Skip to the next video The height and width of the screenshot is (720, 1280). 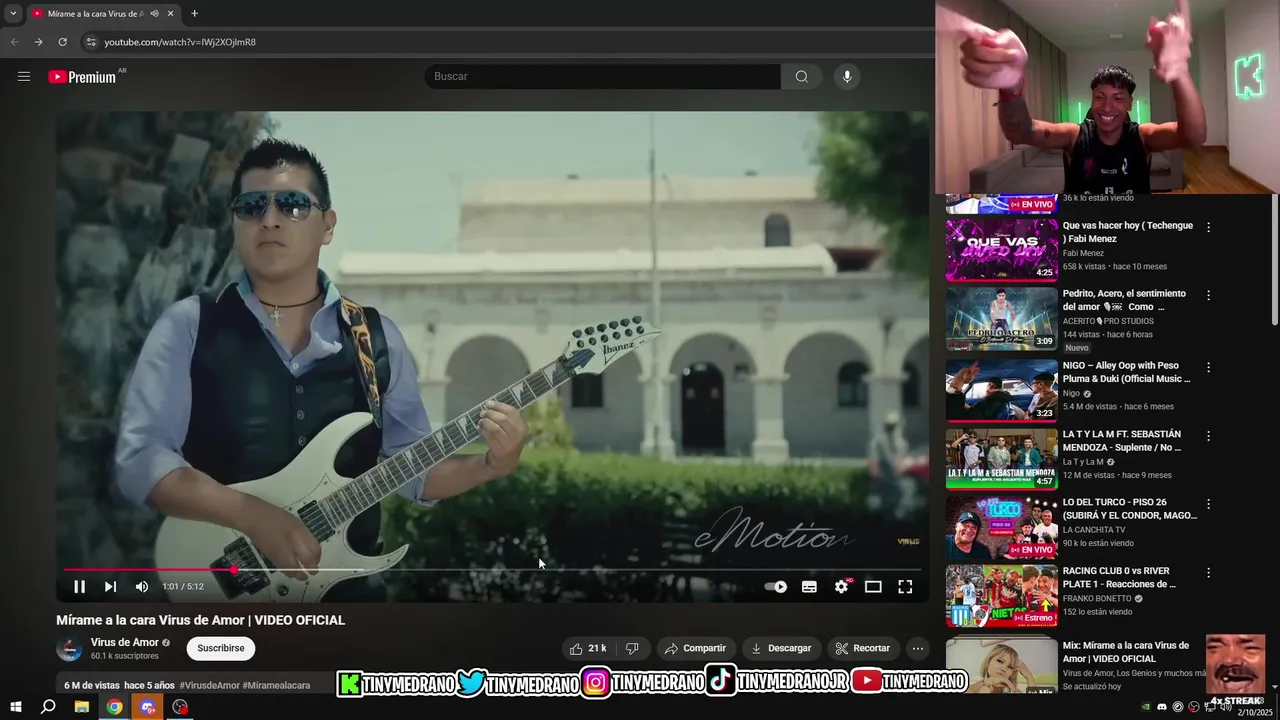tap(110, 587)
